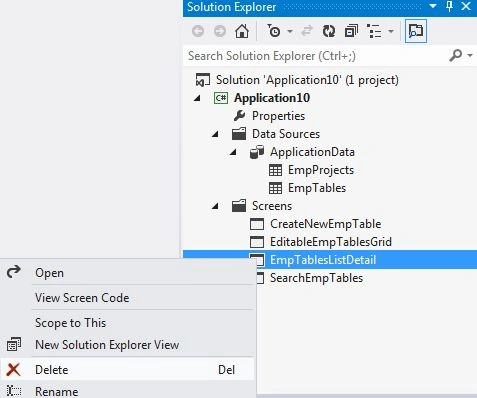The image size is (477, 398).
Task: Open the search options dropdown arrow
Action: [x=470, y=55]
